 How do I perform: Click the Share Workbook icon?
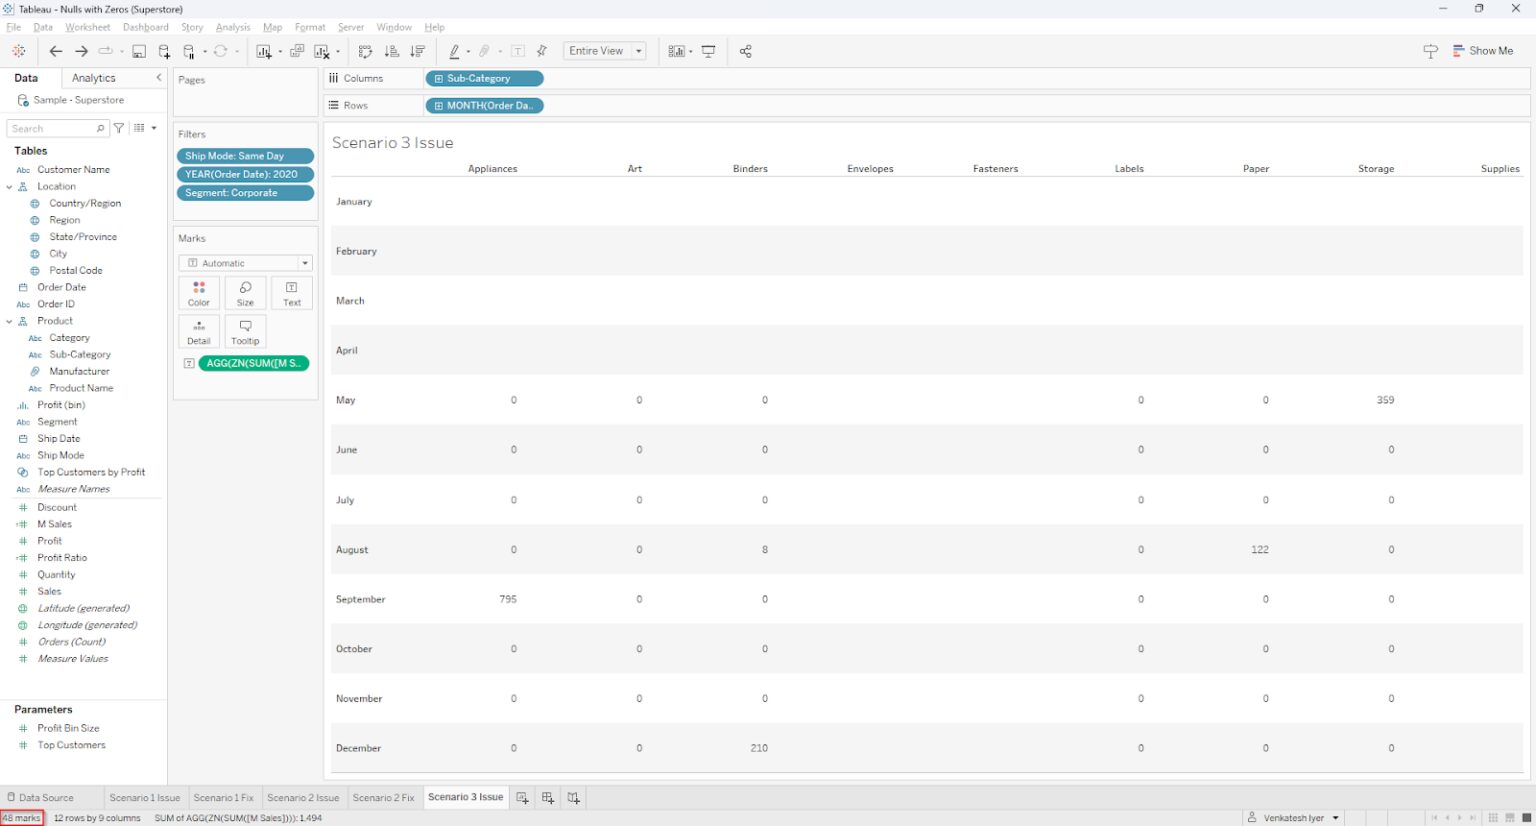click(746, 51)
